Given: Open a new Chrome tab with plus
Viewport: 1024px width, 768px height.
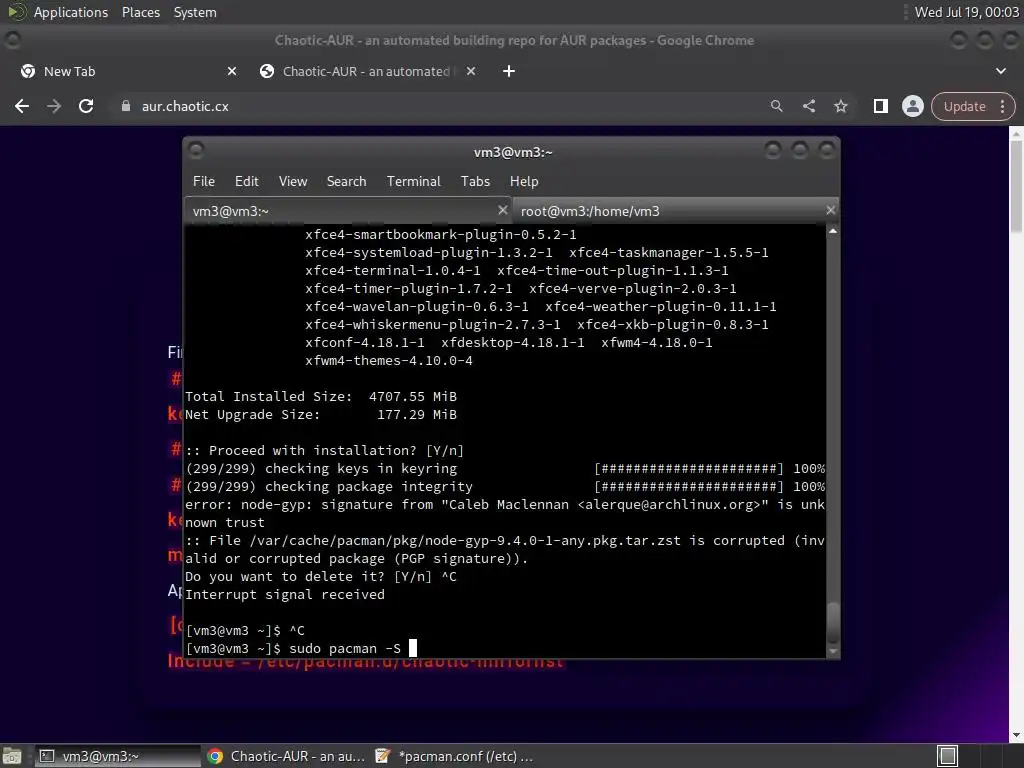Looking at the screenshot, I should (509, 71).
